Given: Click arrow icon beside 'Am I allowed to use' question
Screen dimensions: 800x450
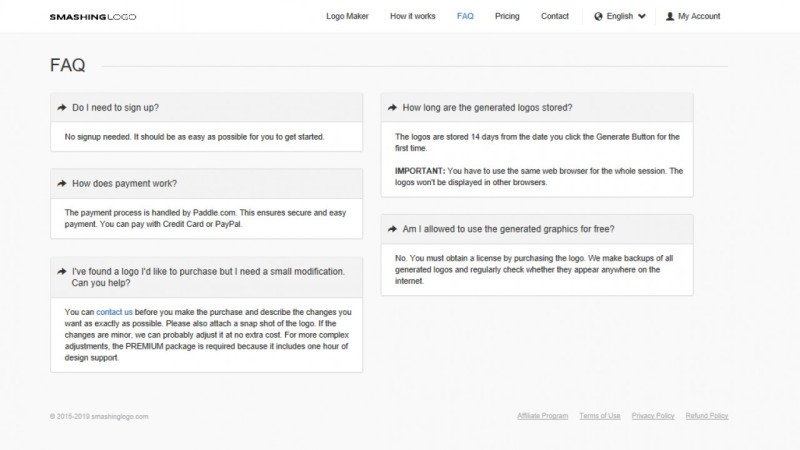Looking at the screenshot, I should (x=392, y=229).
